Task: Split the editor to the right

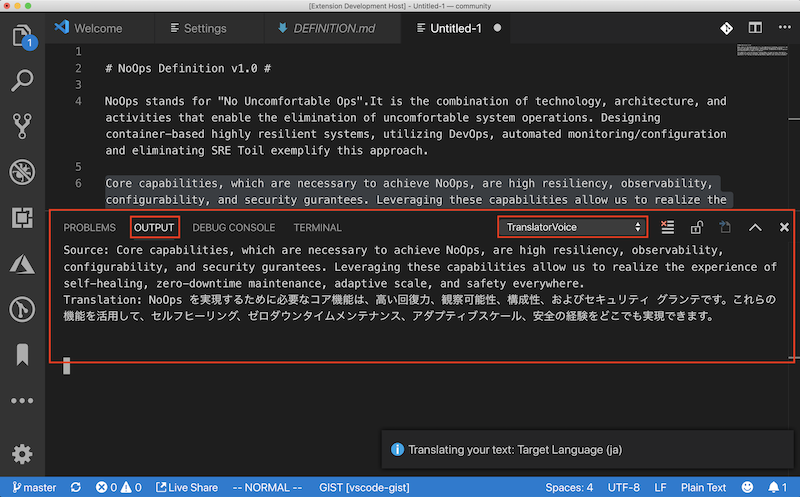Action: [x=754, y=28]
